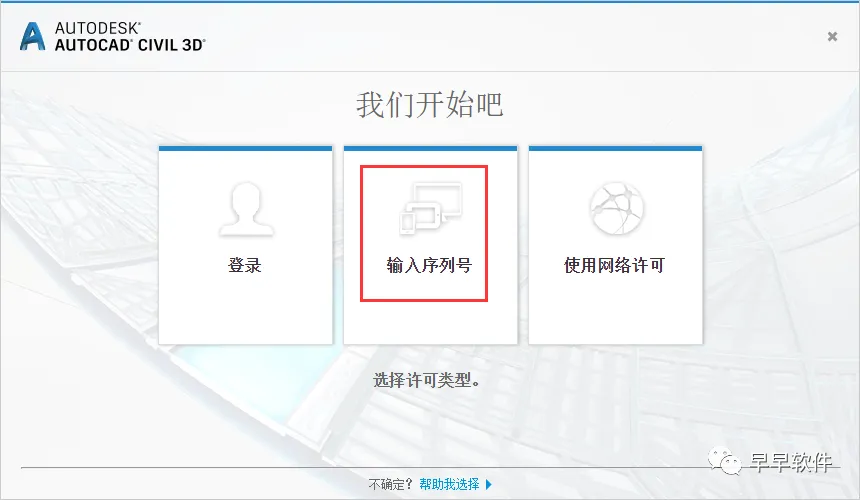Open the 帮助我选择 help link
The height and width of the screenshot is (500, 860).
click(449, 484)
